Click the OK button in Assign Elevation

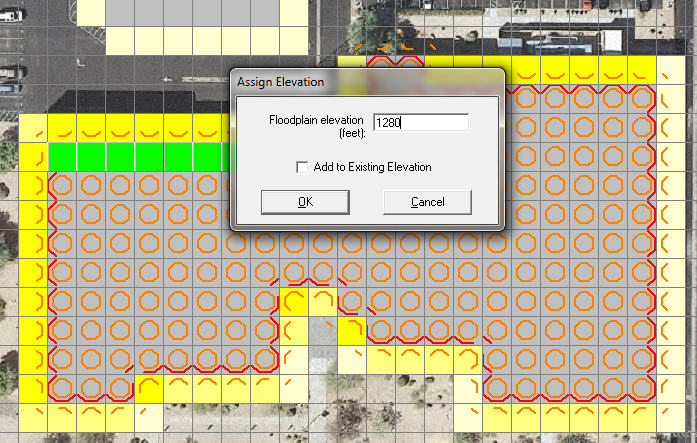pos(305,202)
